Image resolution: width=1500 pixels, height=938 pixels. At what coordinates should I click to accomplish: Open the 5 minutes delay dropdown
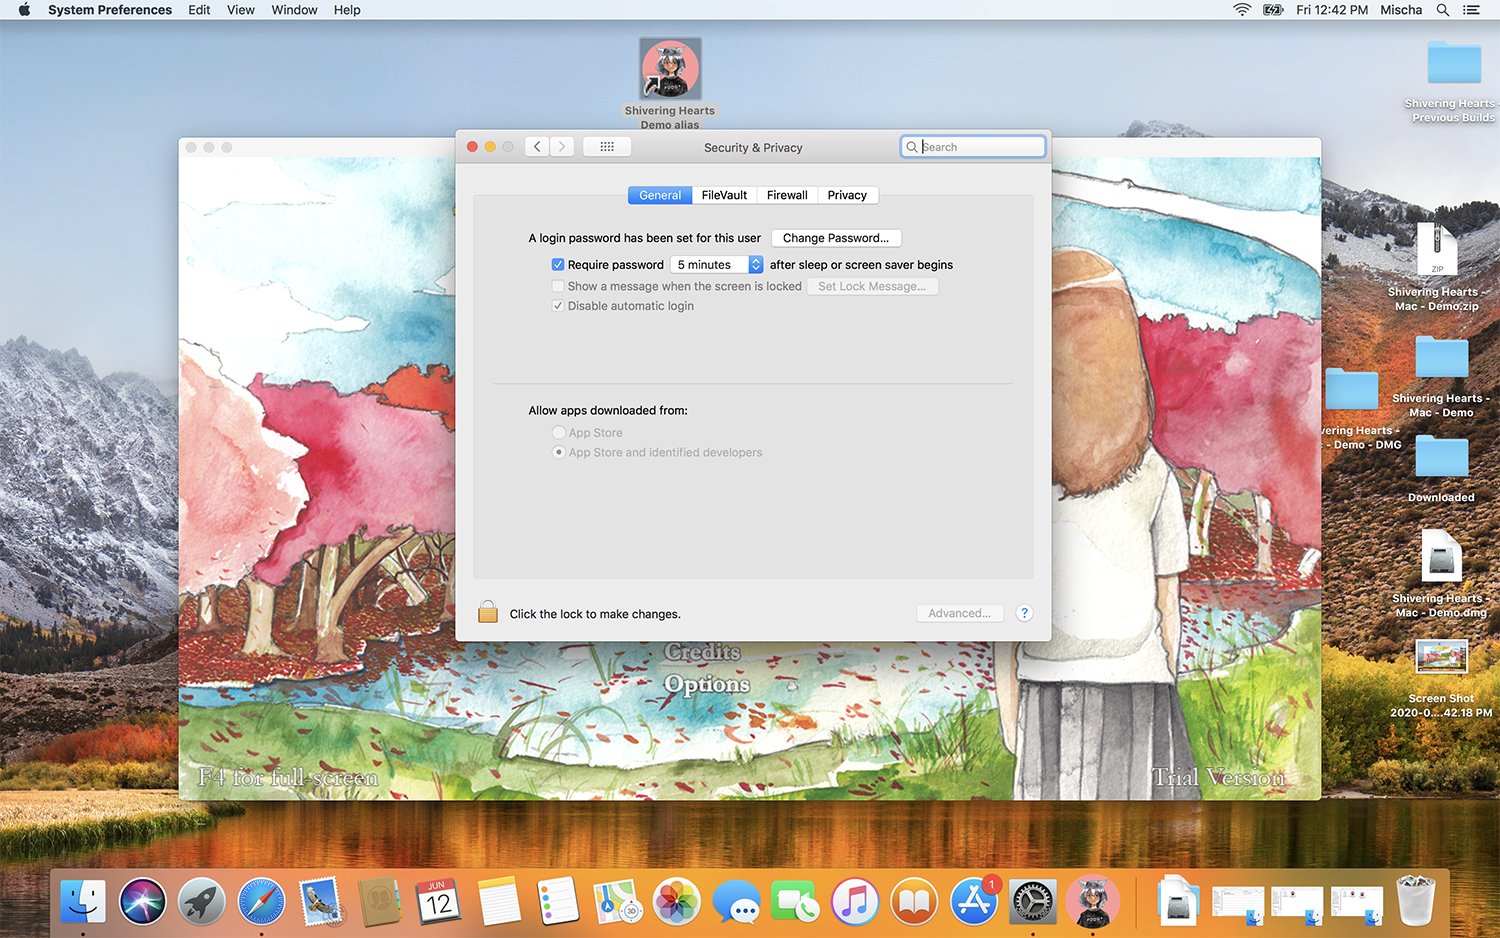click(717, 265)
